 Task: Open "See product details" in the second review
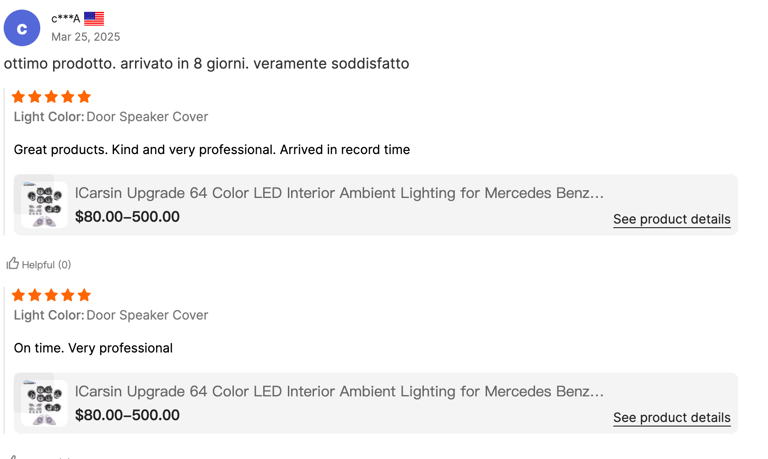[671, 417]
